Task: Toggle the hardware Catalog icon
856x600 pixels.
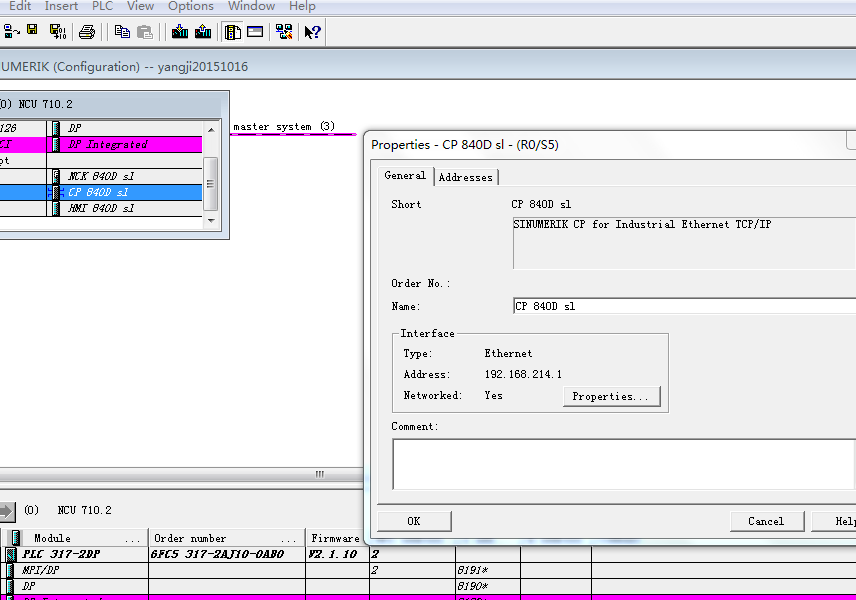Action: click(233, 32)
